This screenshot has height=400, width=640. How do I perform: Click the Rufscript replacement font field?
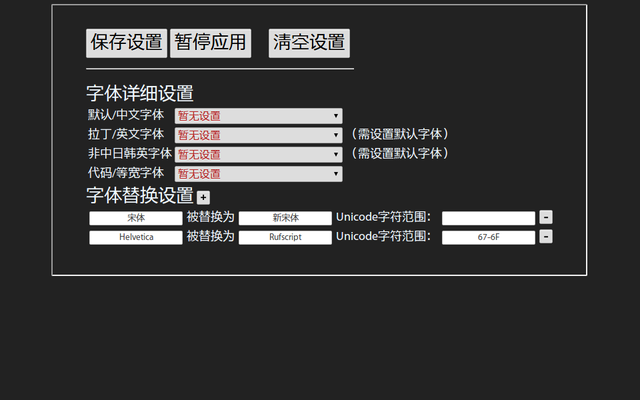click(285, 238)
